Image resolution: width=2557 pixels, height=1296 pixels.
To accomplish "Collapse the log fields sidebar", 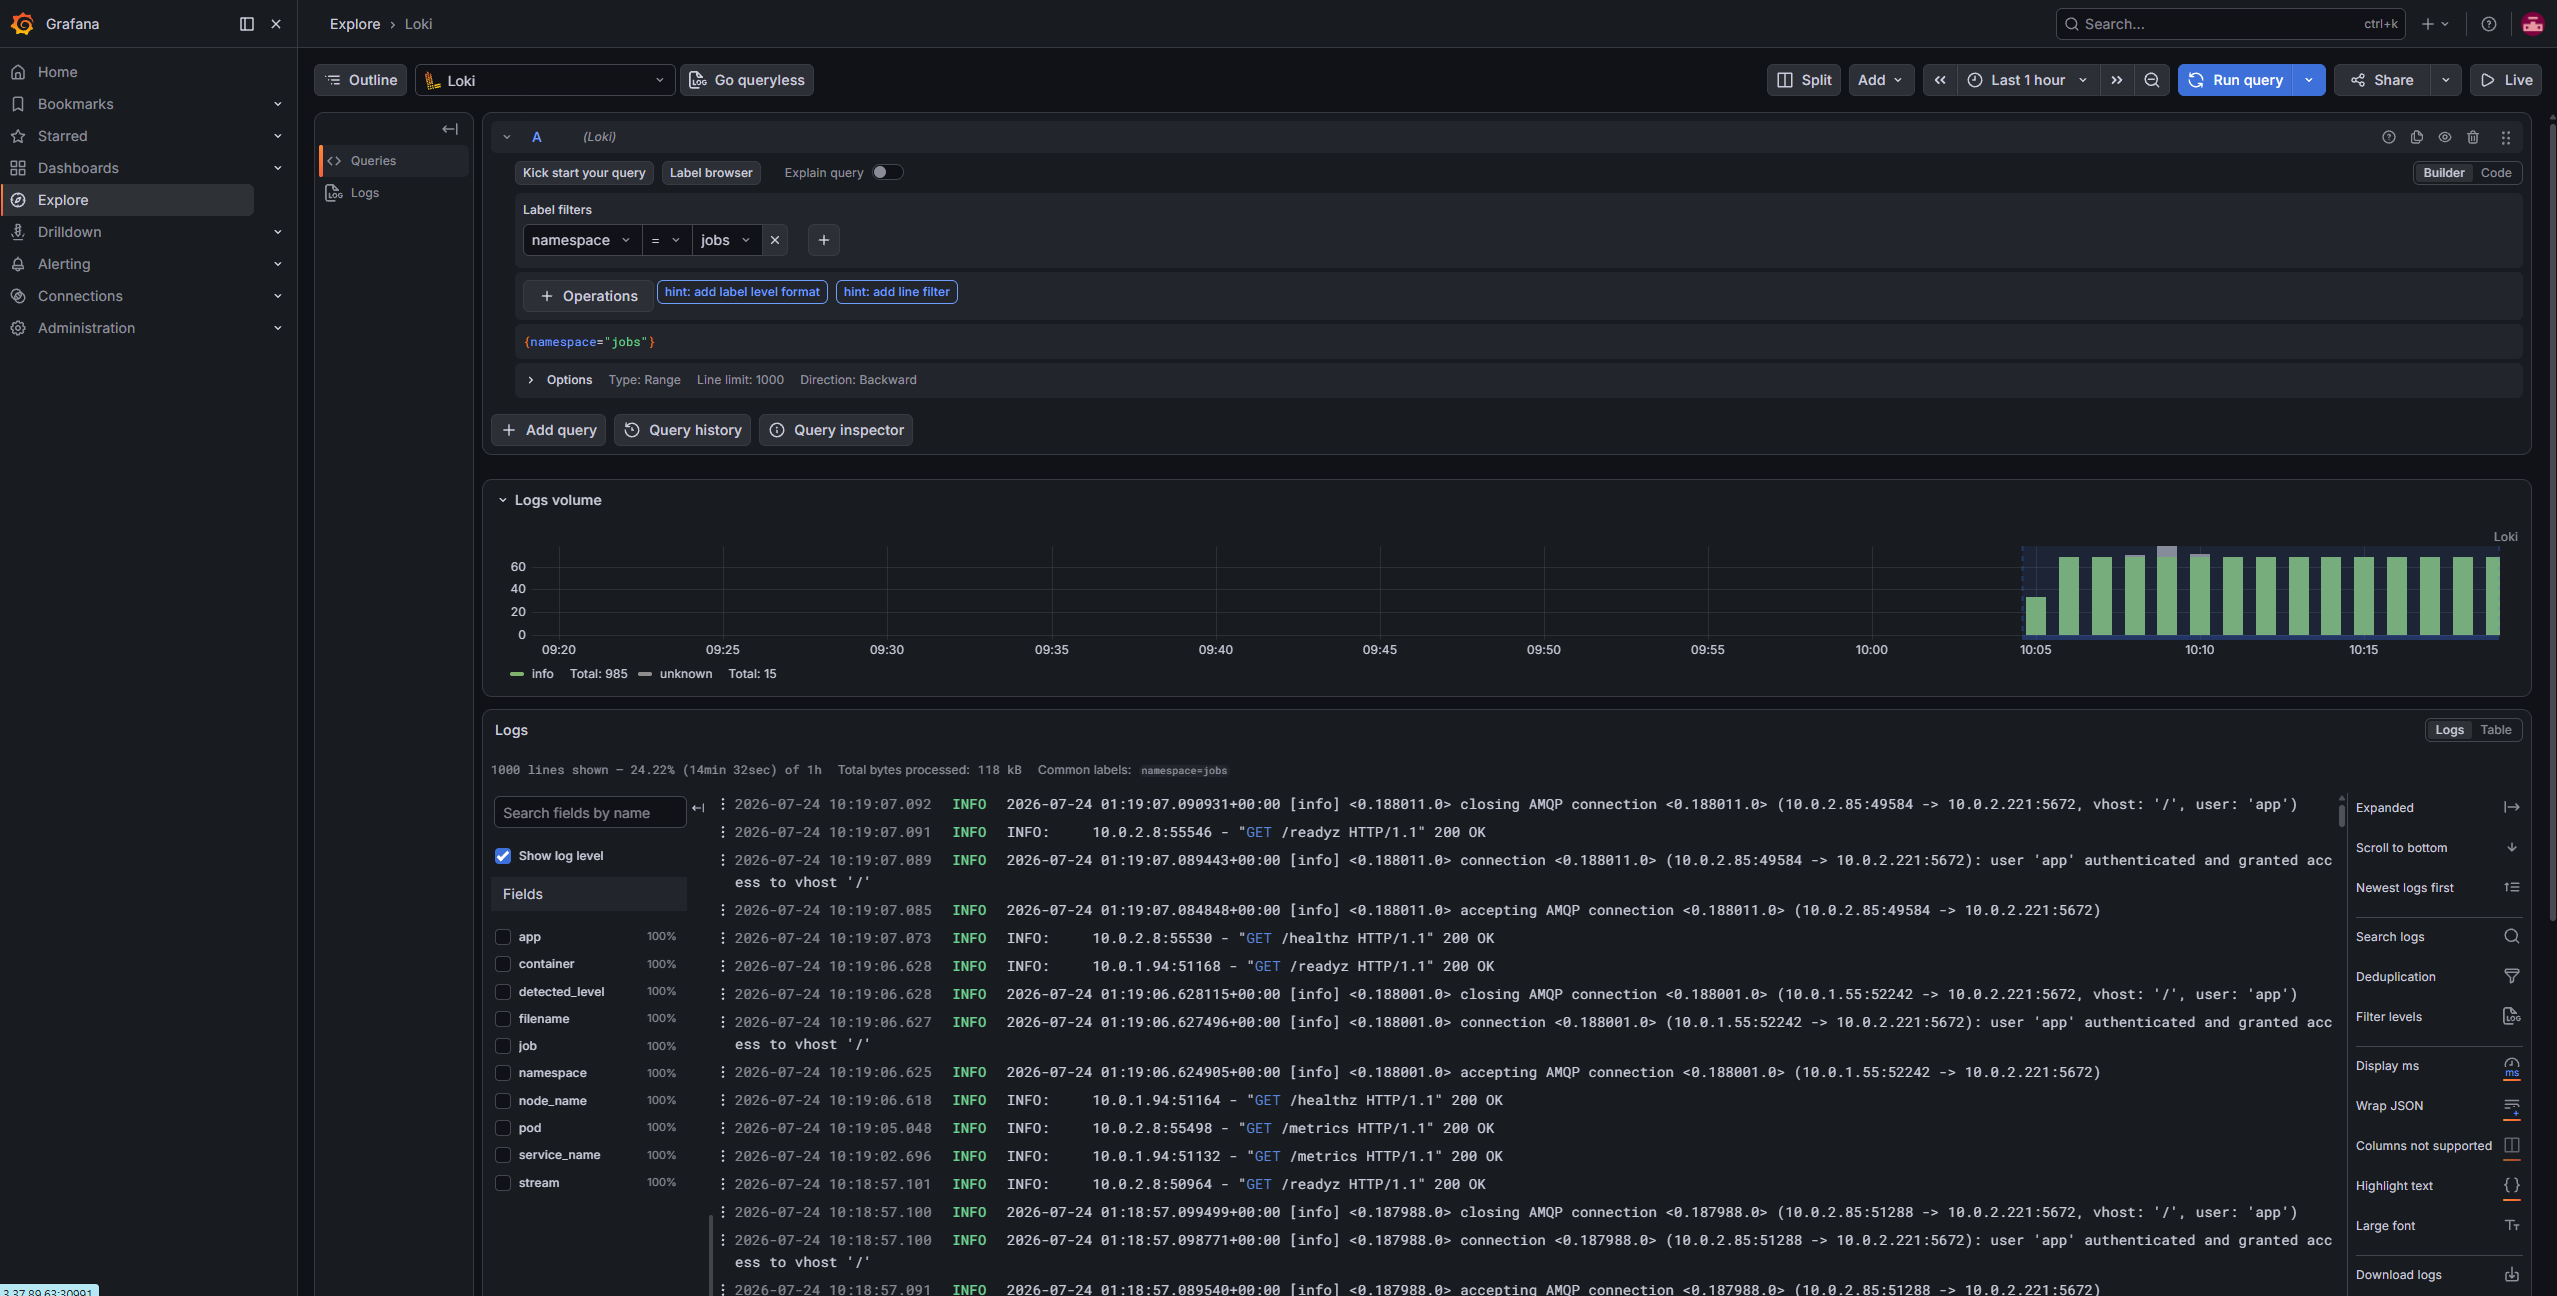I will pos(698,808).
